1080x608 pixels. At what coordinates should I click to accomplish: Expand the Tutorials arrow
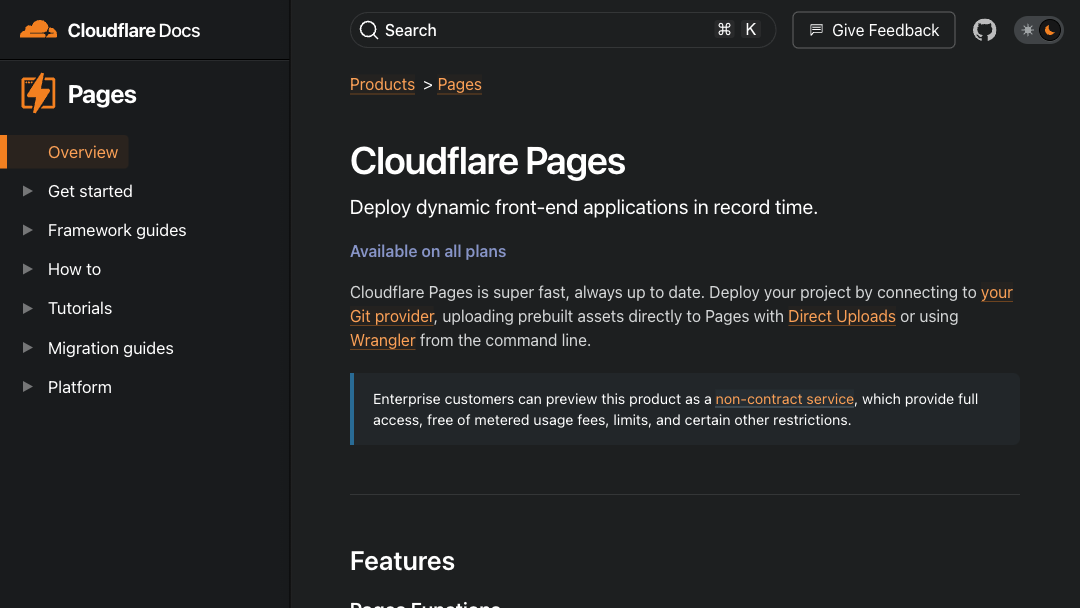(x=28, y=308)
